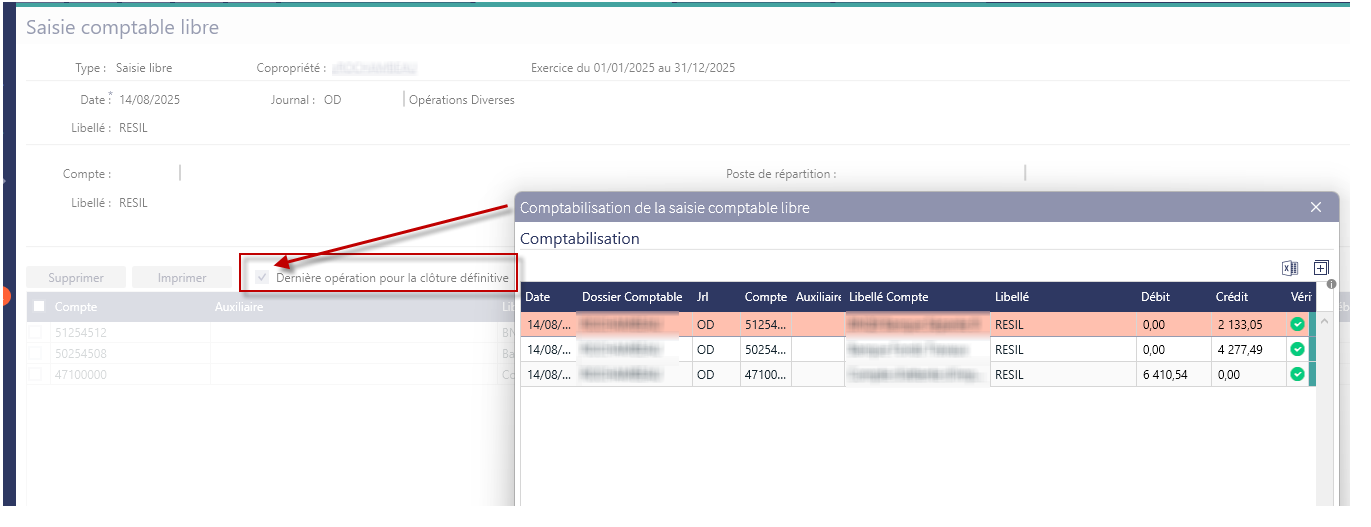This screenshot has width=1371, height=527.
Task: Check the box for account 47100000
Action: [36, 374]
